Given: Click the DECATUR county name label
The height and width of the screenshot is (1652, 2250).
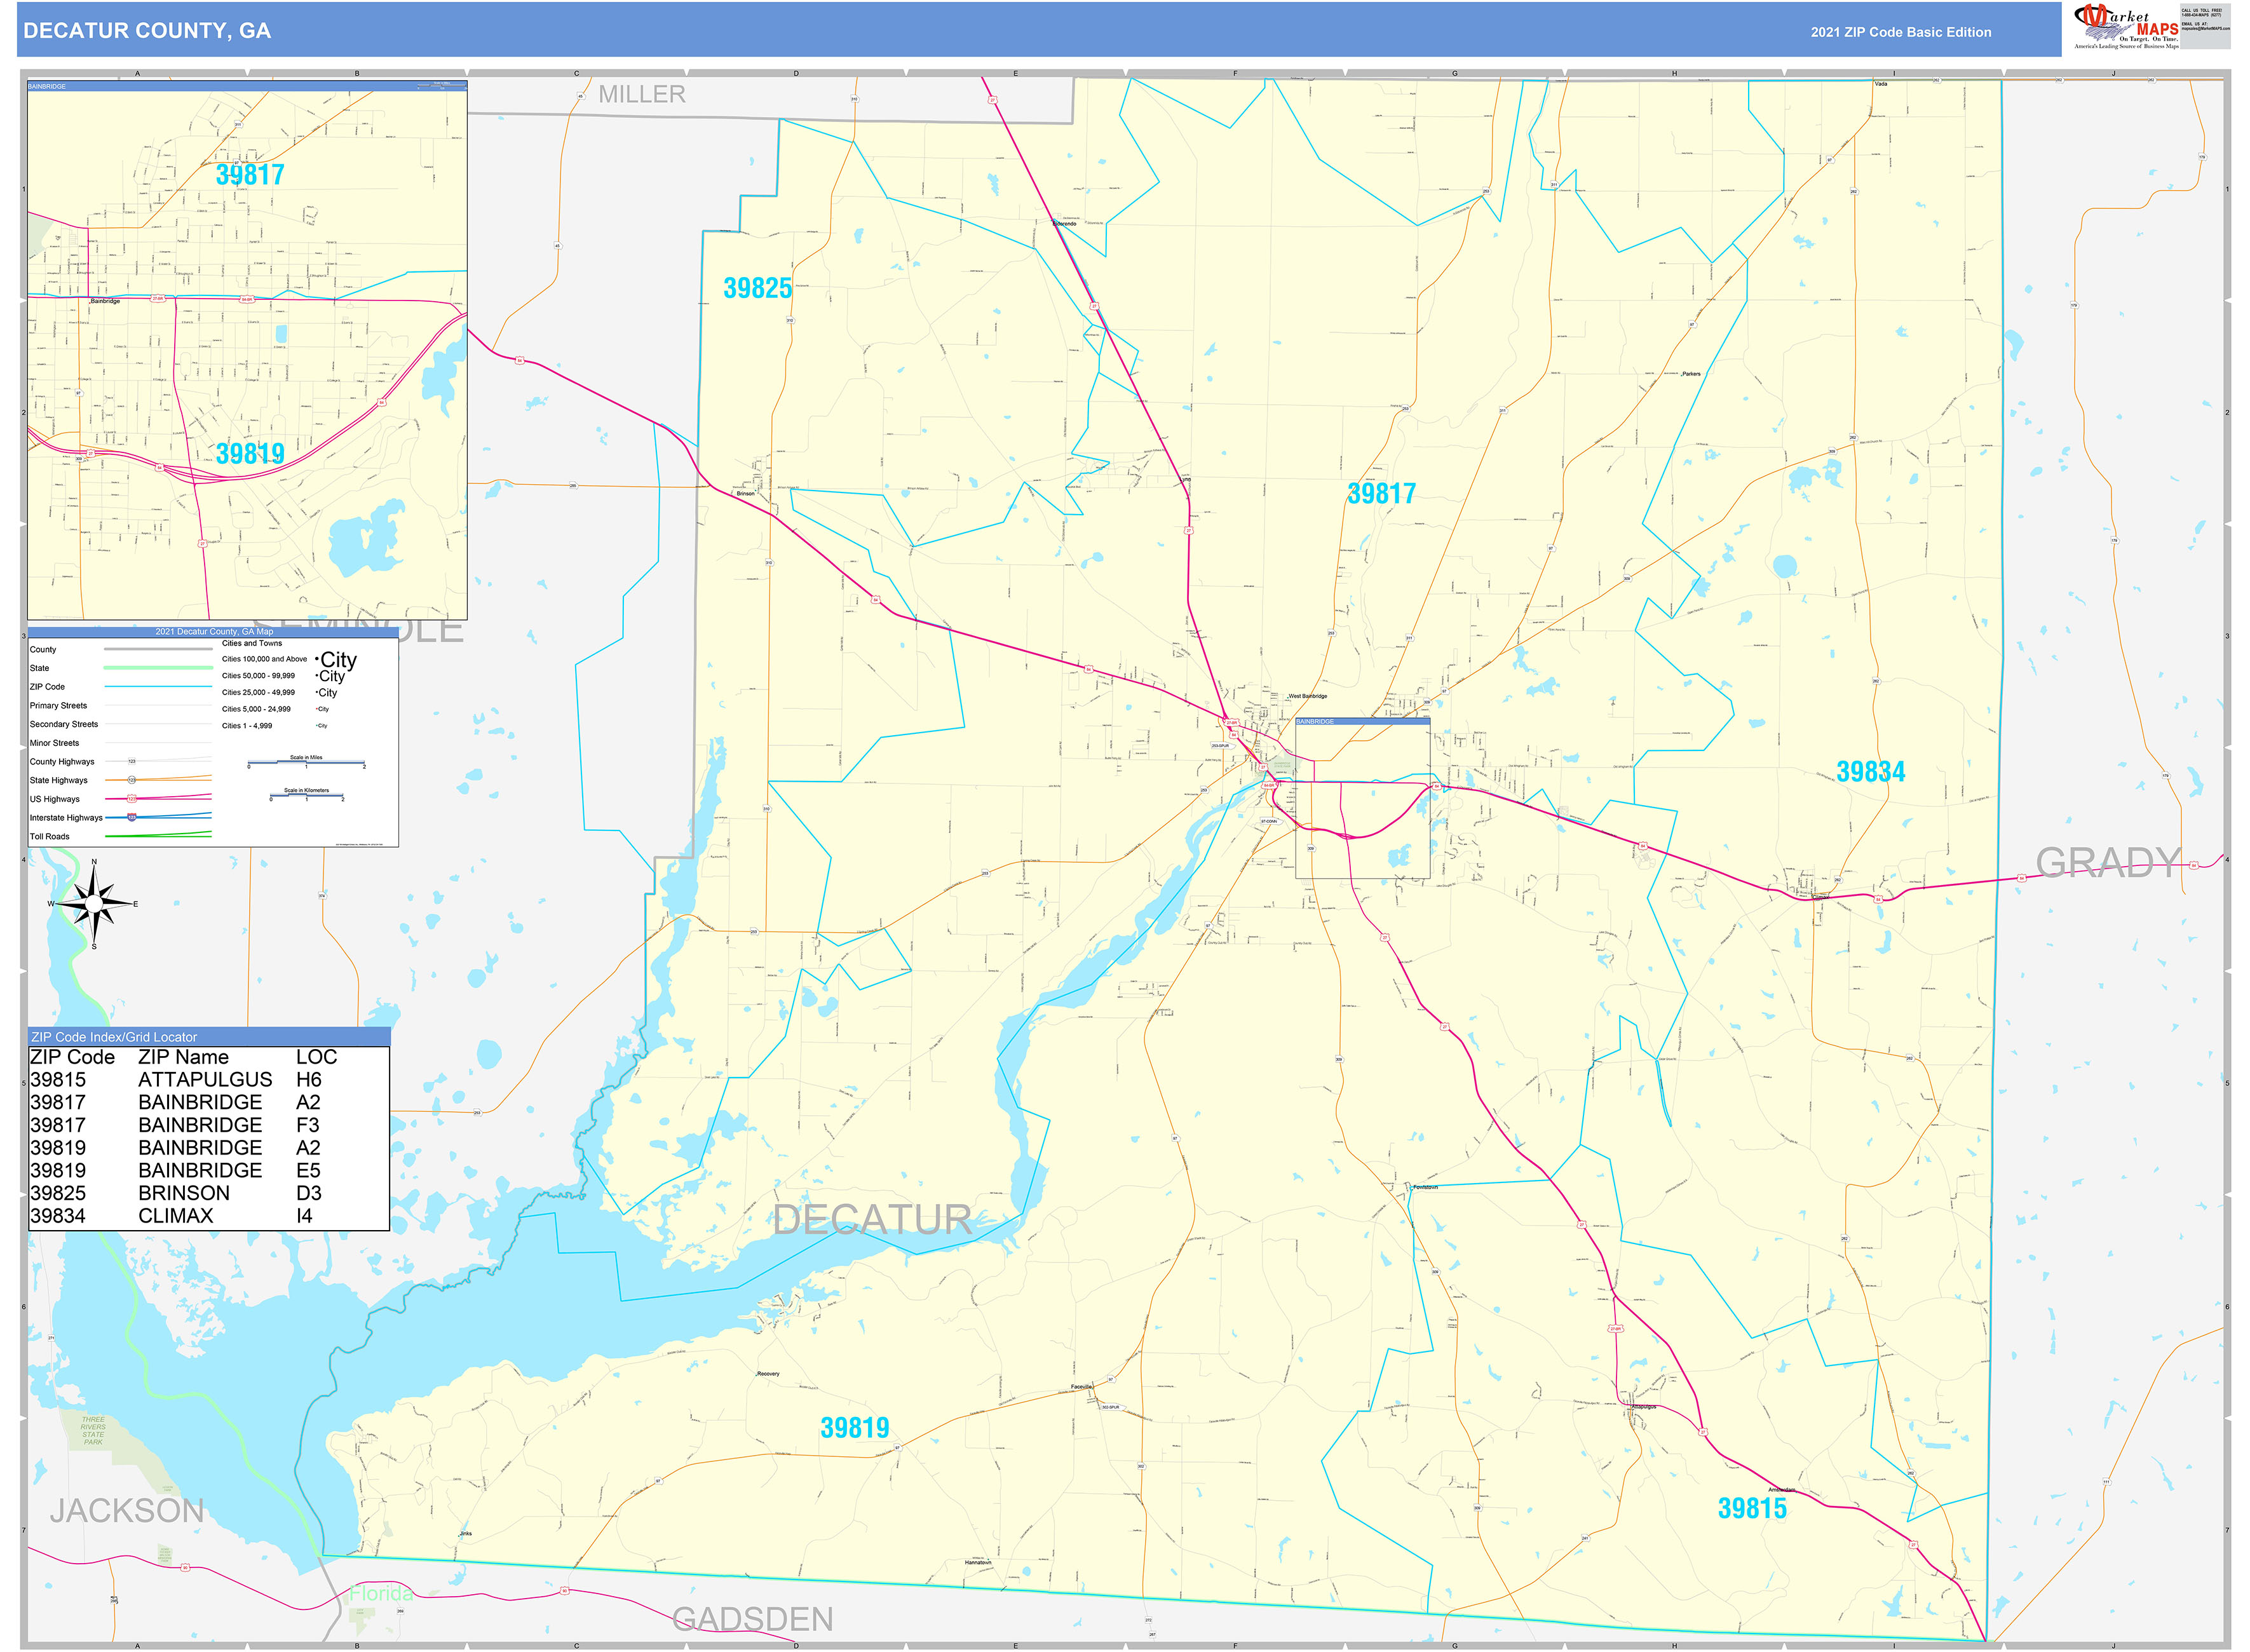Looking at the screenshot, I should coord(872,1219).
